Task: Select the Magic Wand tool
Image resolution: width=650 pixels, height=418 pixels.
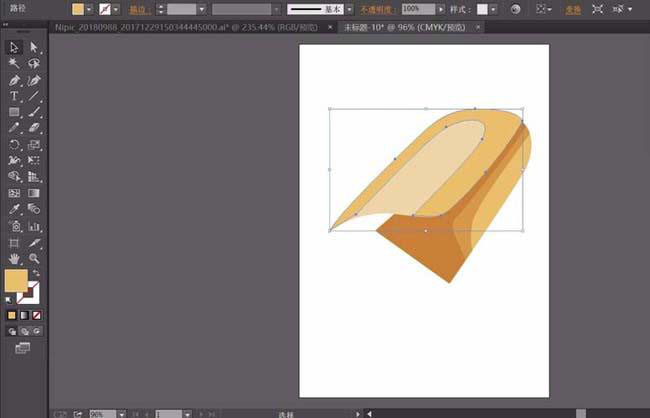Action: click(14, 63)
